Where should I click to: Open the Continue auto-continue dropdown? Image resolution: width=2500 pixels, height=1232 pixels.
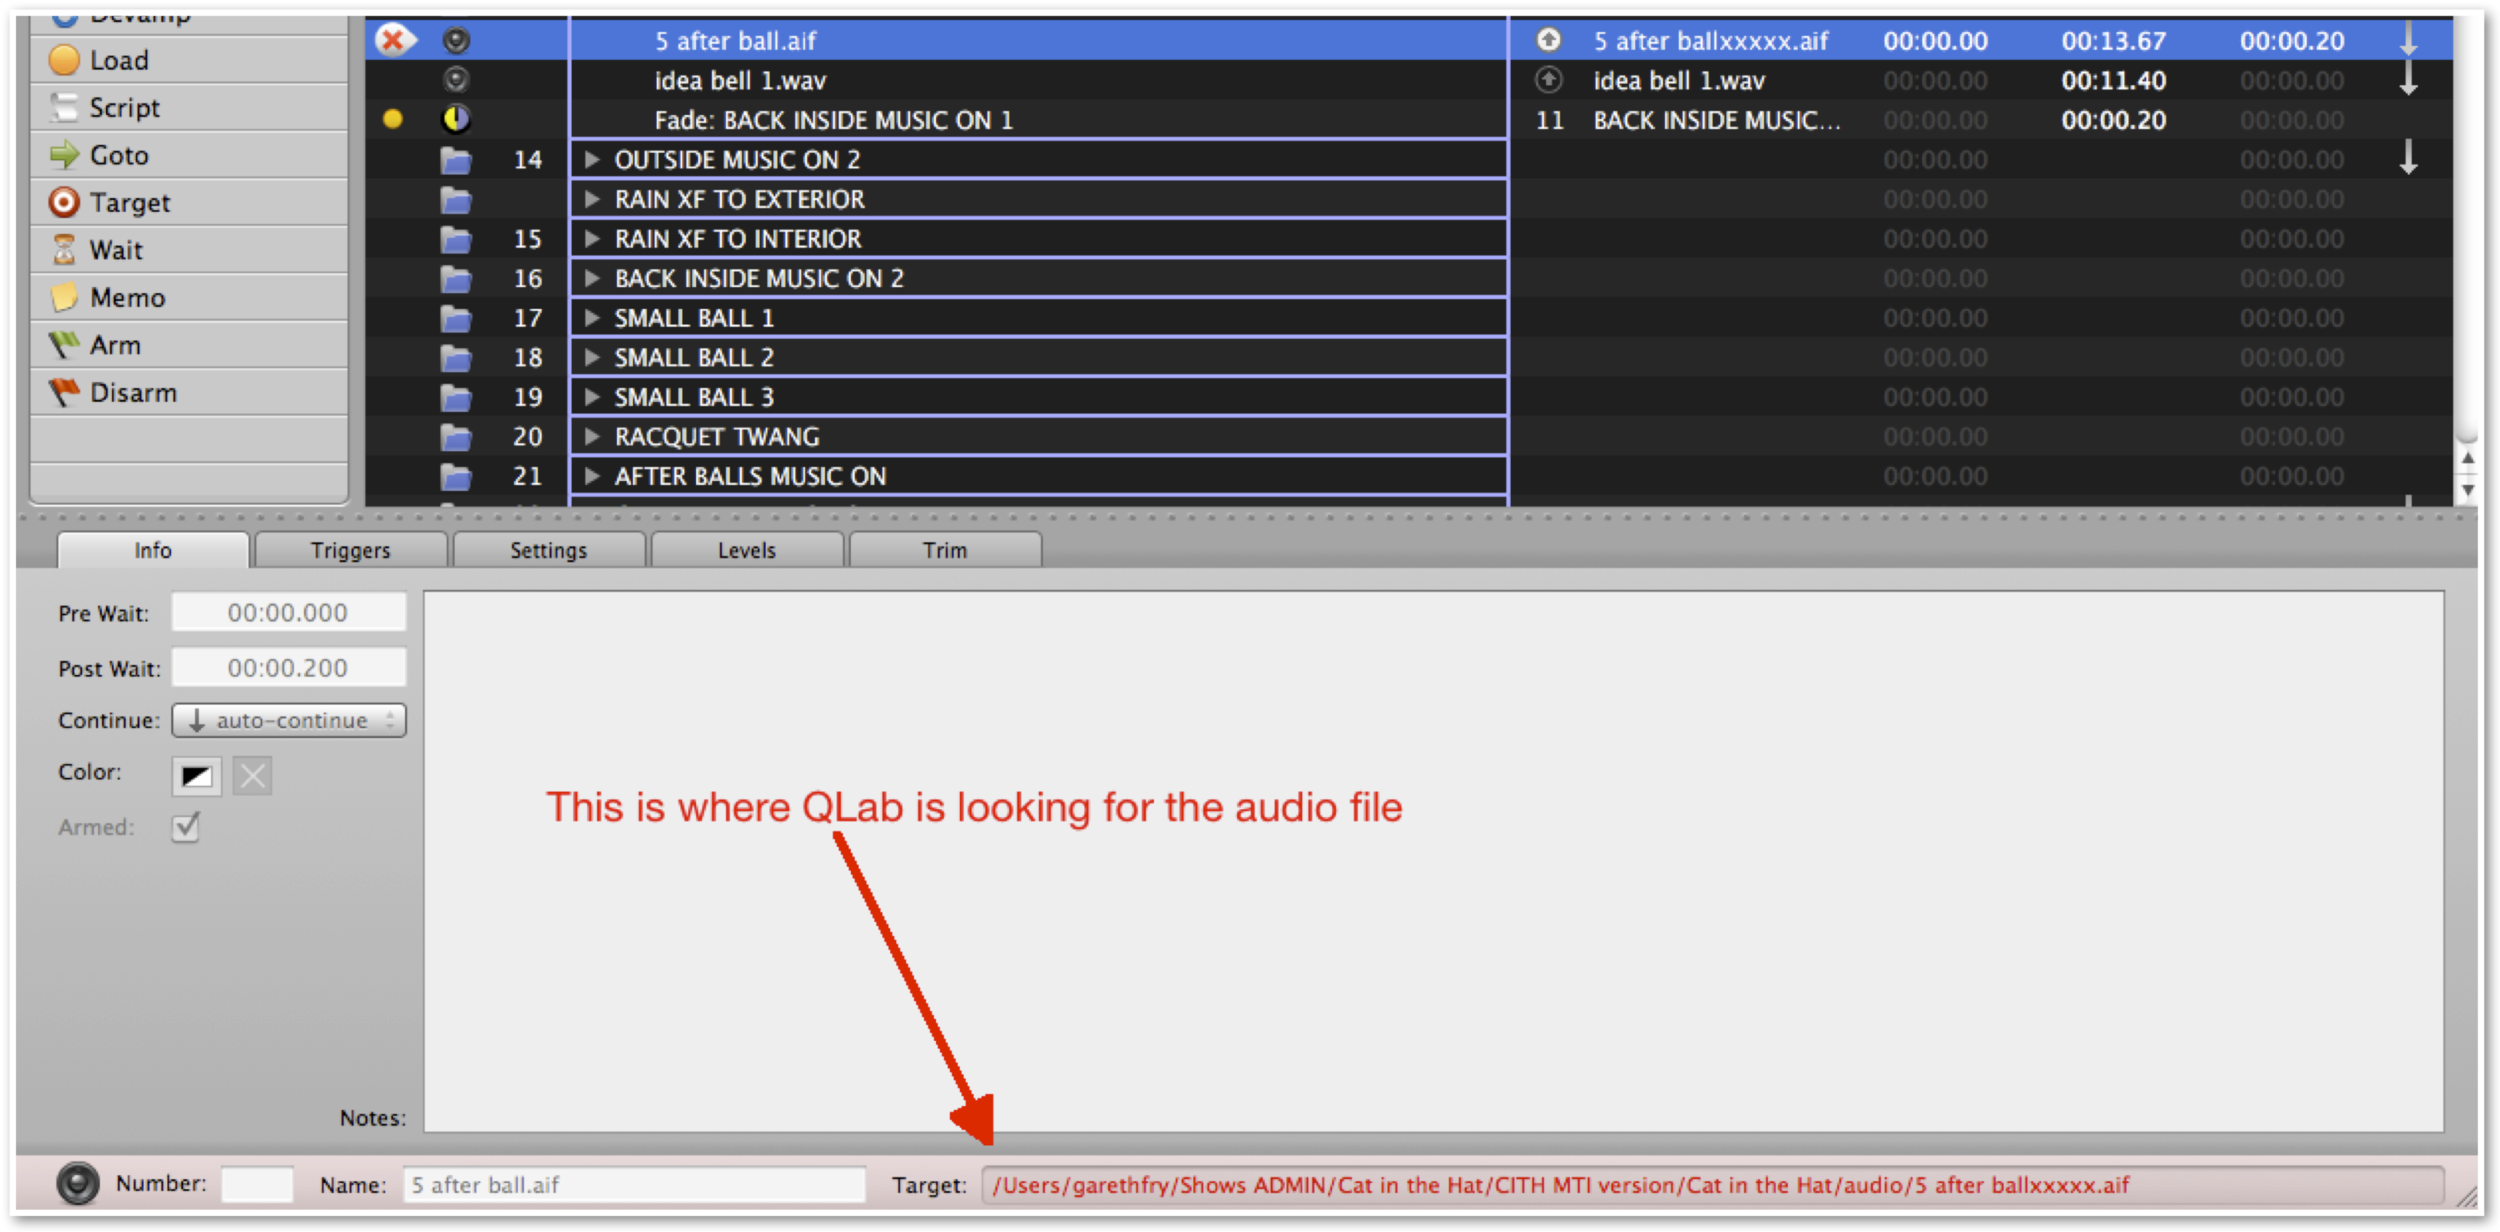(x=288, y=720)
